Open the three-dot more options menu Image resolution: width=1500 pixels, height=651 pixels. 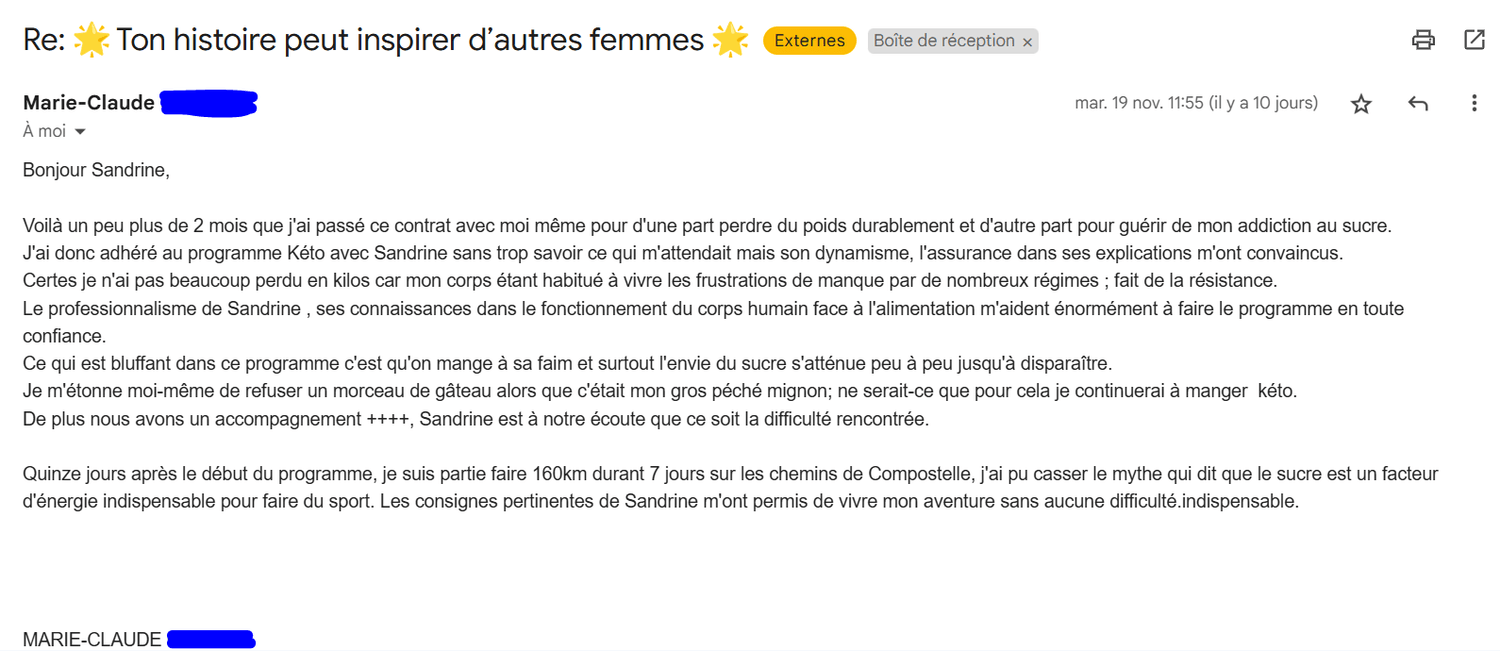click(1474, 103)
